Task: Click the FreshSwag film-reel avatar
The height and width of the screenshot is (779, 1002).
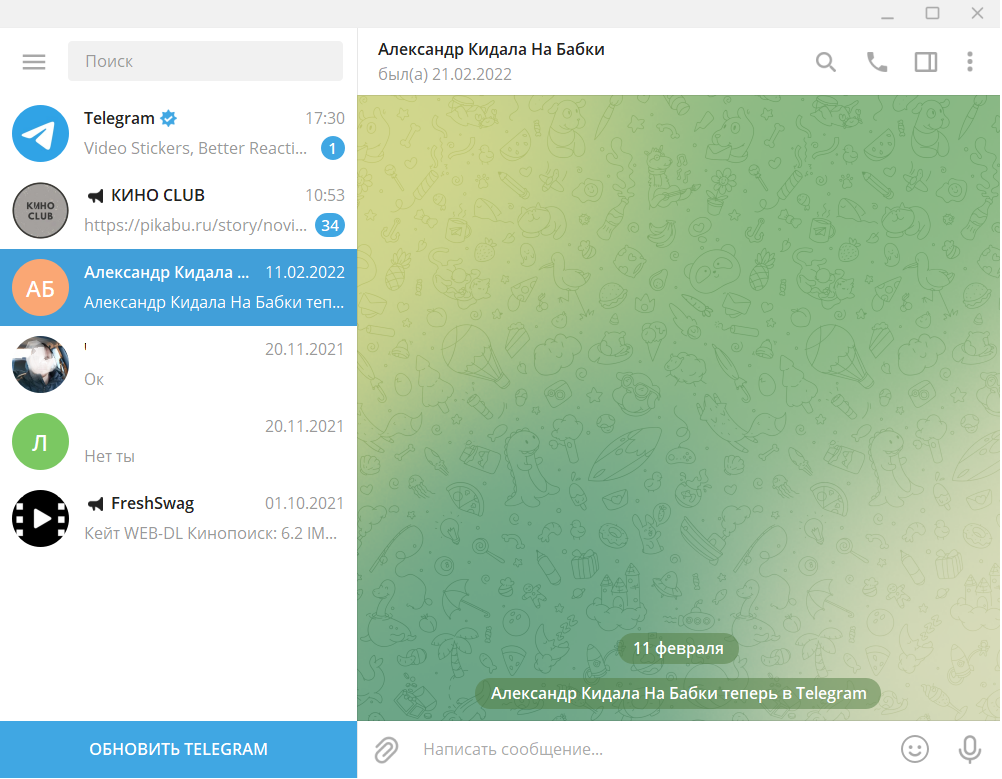Action: click(40, 518)
